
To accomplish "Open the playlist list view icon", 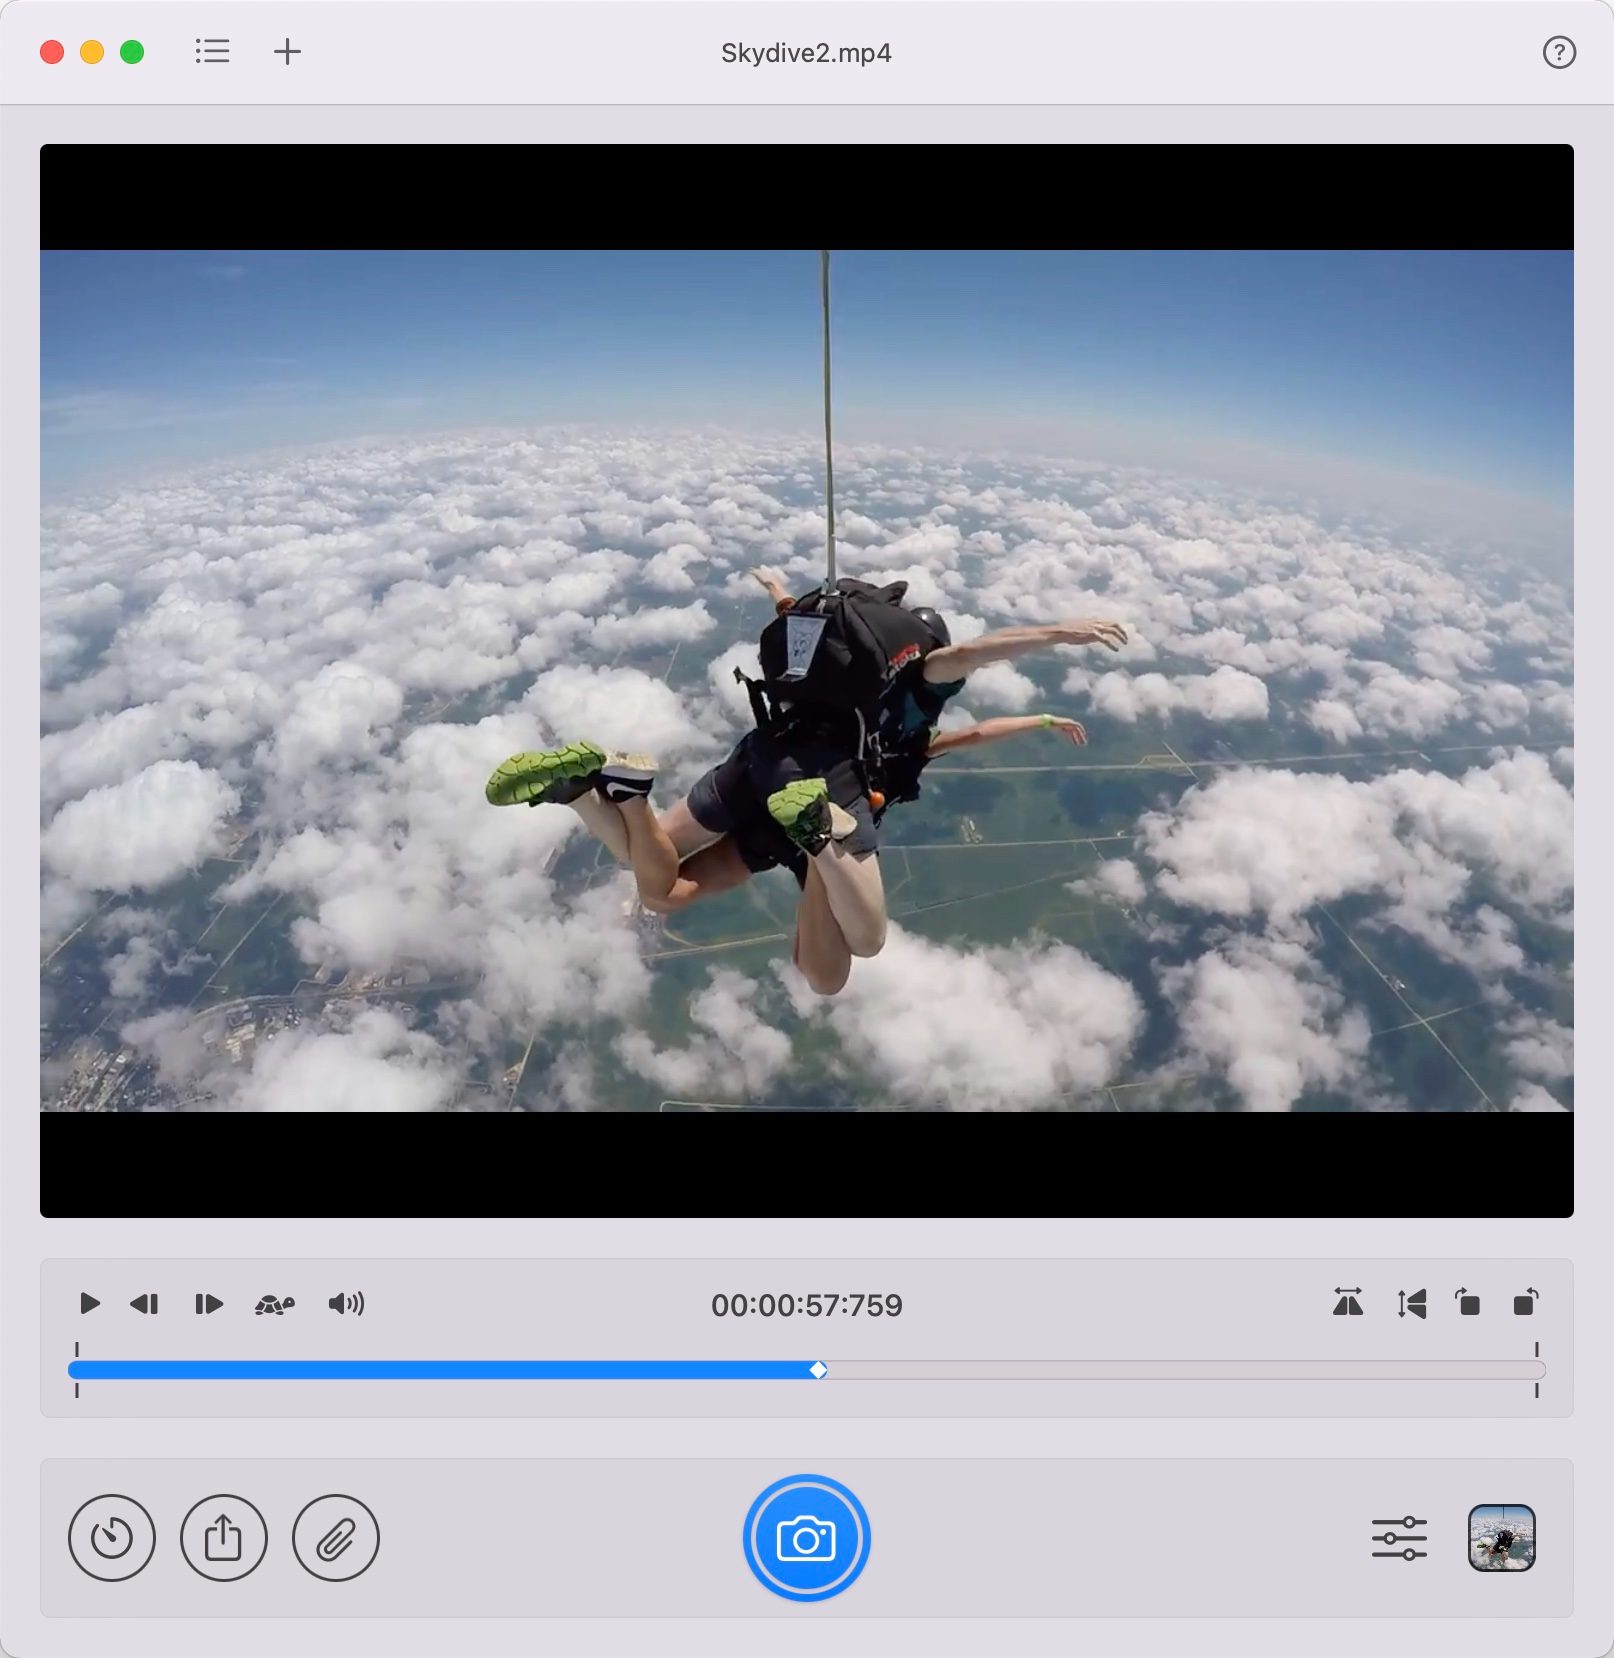I will (x=212, y=52).
